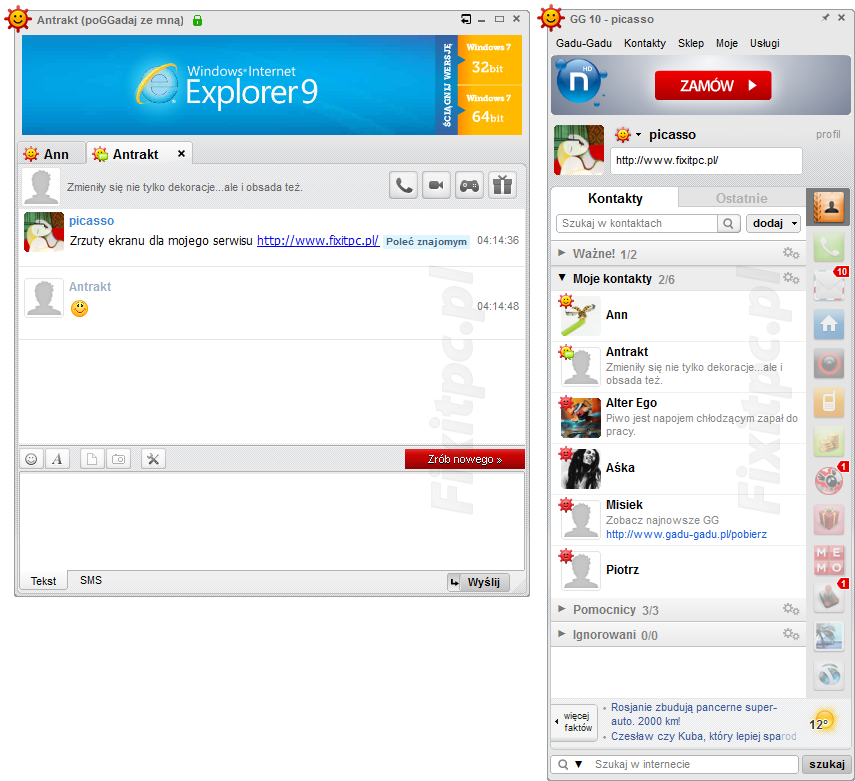Expand the Ignorowani group
855x781 pixels.
tap(561, 634)
